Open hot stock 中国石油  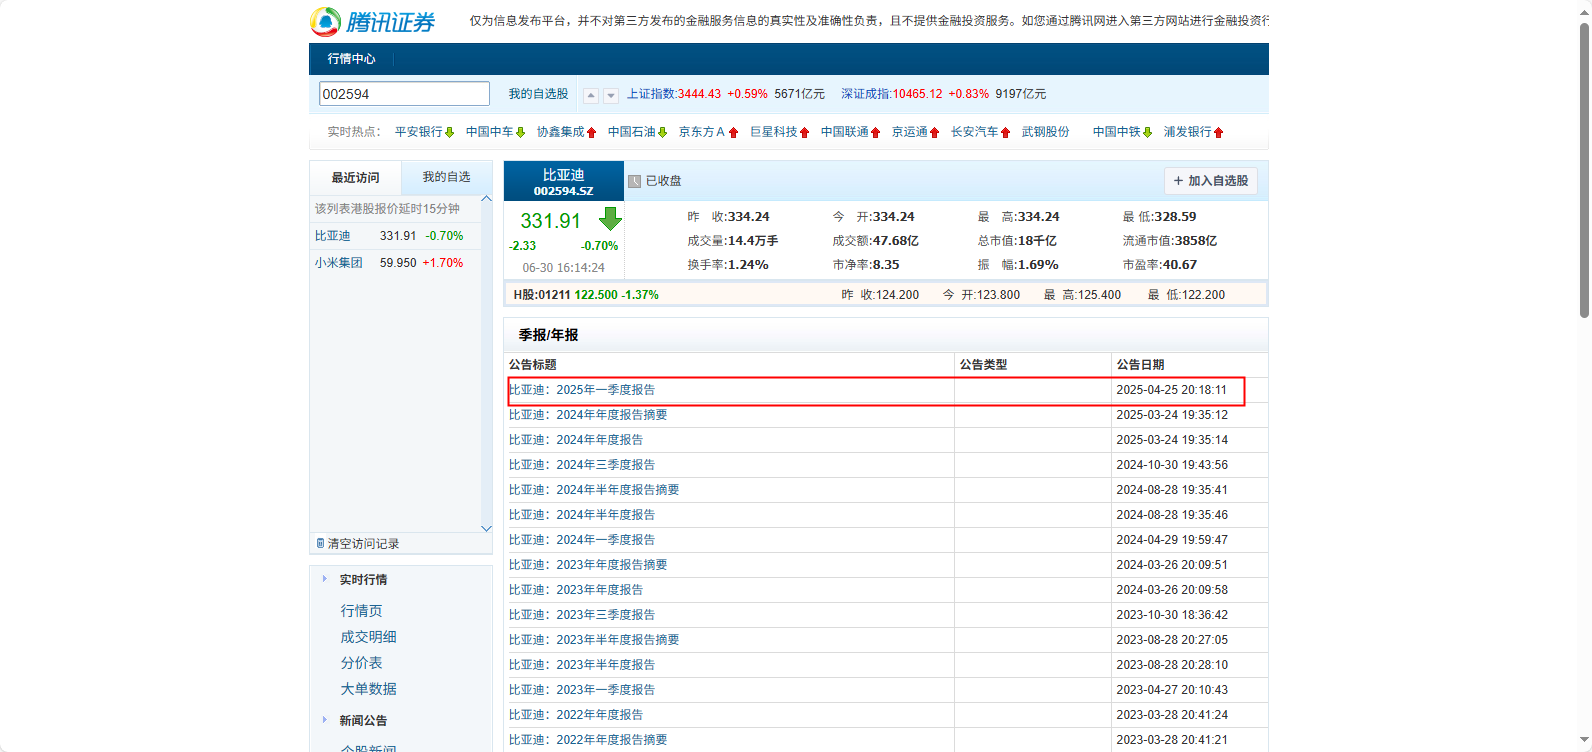pyautogui.click(x=631, y=132)
